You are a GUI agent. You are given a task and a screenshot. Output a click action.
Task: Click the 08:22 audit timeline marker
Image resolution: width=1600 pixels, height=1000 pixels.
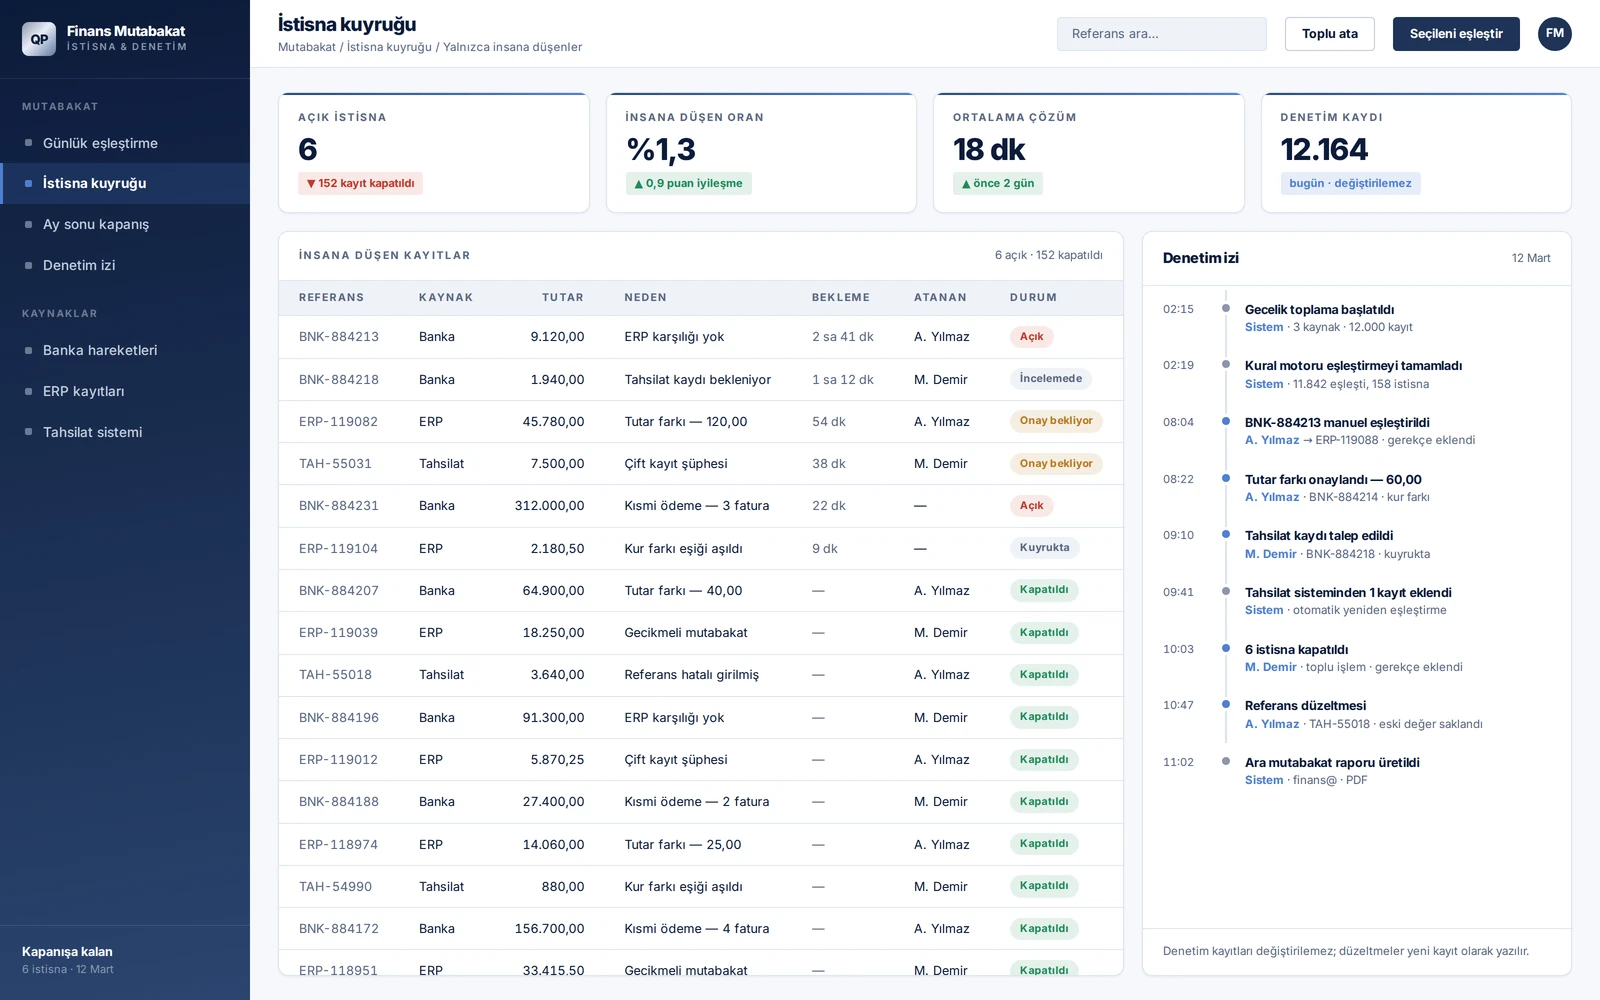click(1226, 478)
